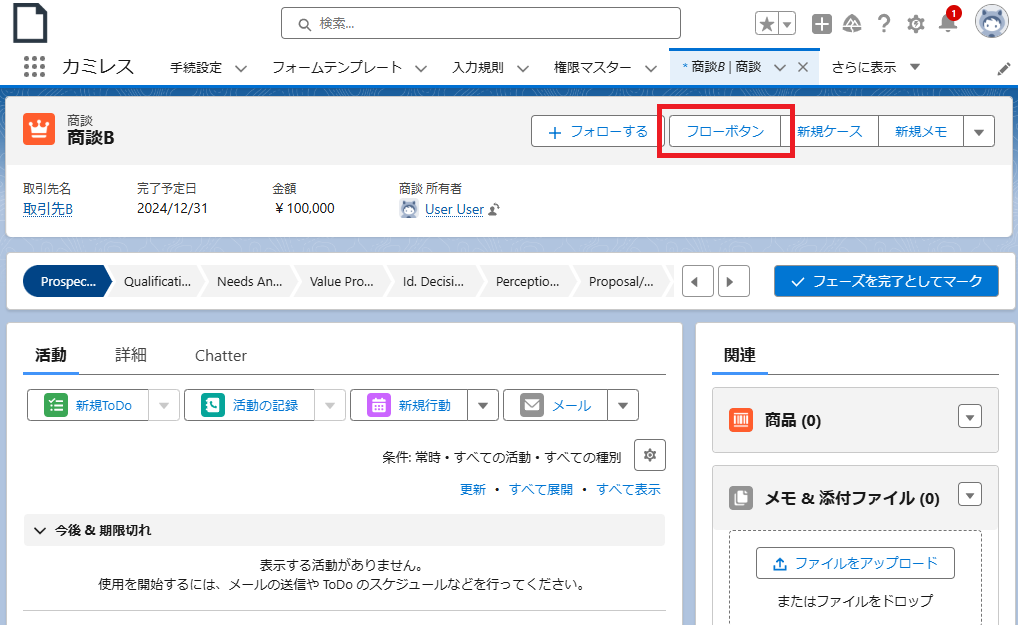The image size is (1018, 625).
Task: Open the setup gear icon
Action: tap(915, 24)
